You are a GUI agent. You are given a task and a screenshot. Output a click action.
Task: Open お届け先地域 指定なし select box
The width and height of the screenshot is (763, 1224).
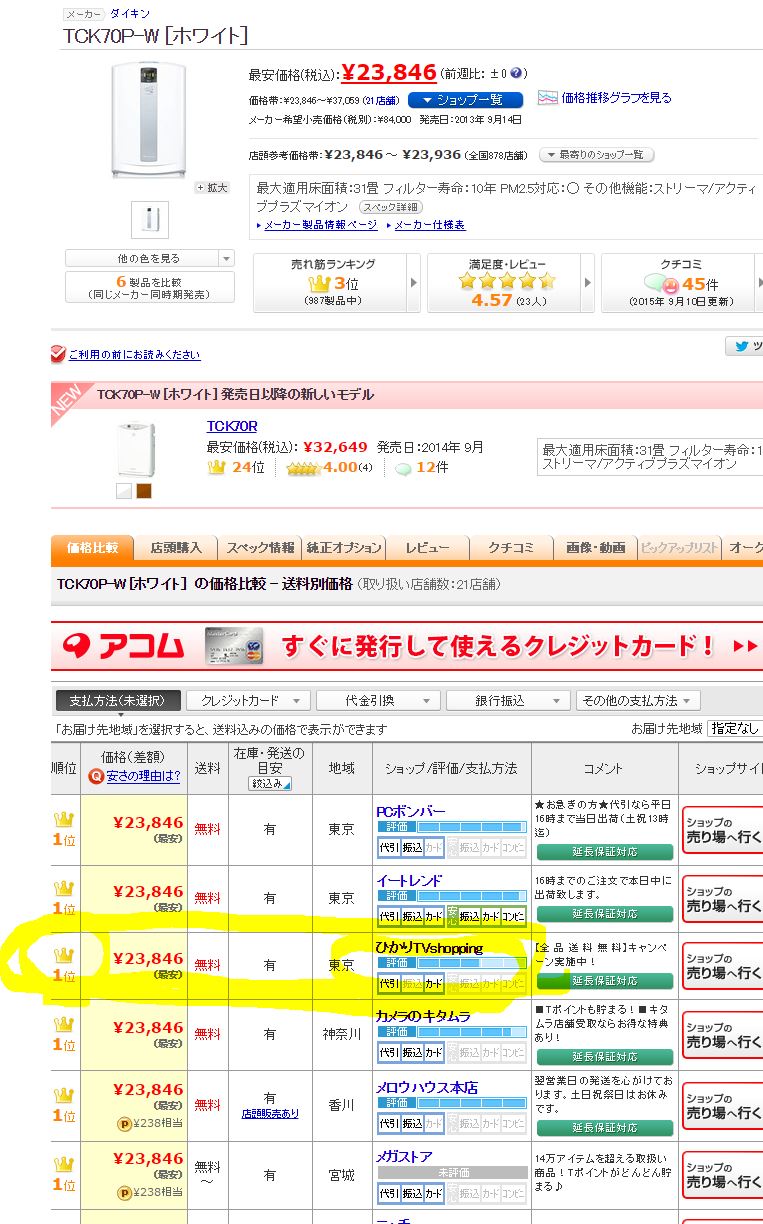pos(734,729)
